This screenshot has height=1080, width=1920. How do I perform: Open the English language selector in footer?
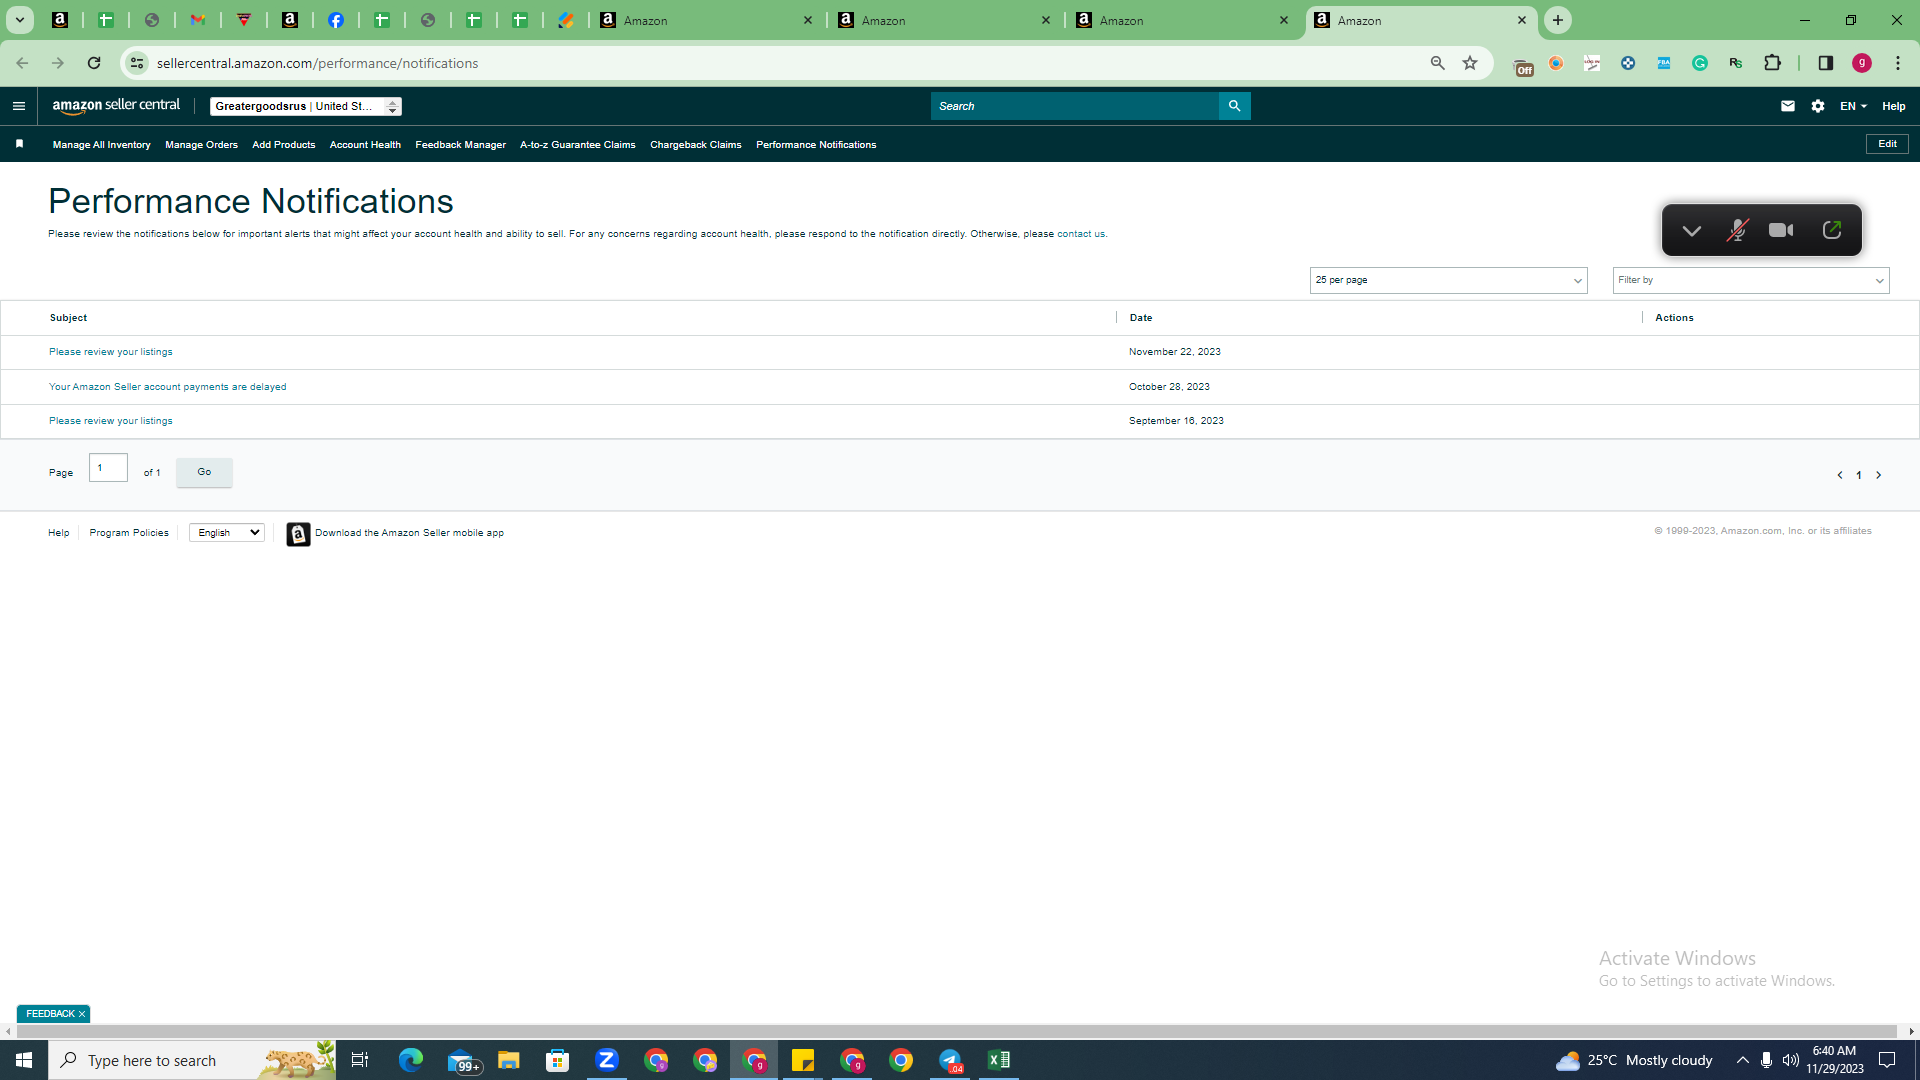[227, 533]
